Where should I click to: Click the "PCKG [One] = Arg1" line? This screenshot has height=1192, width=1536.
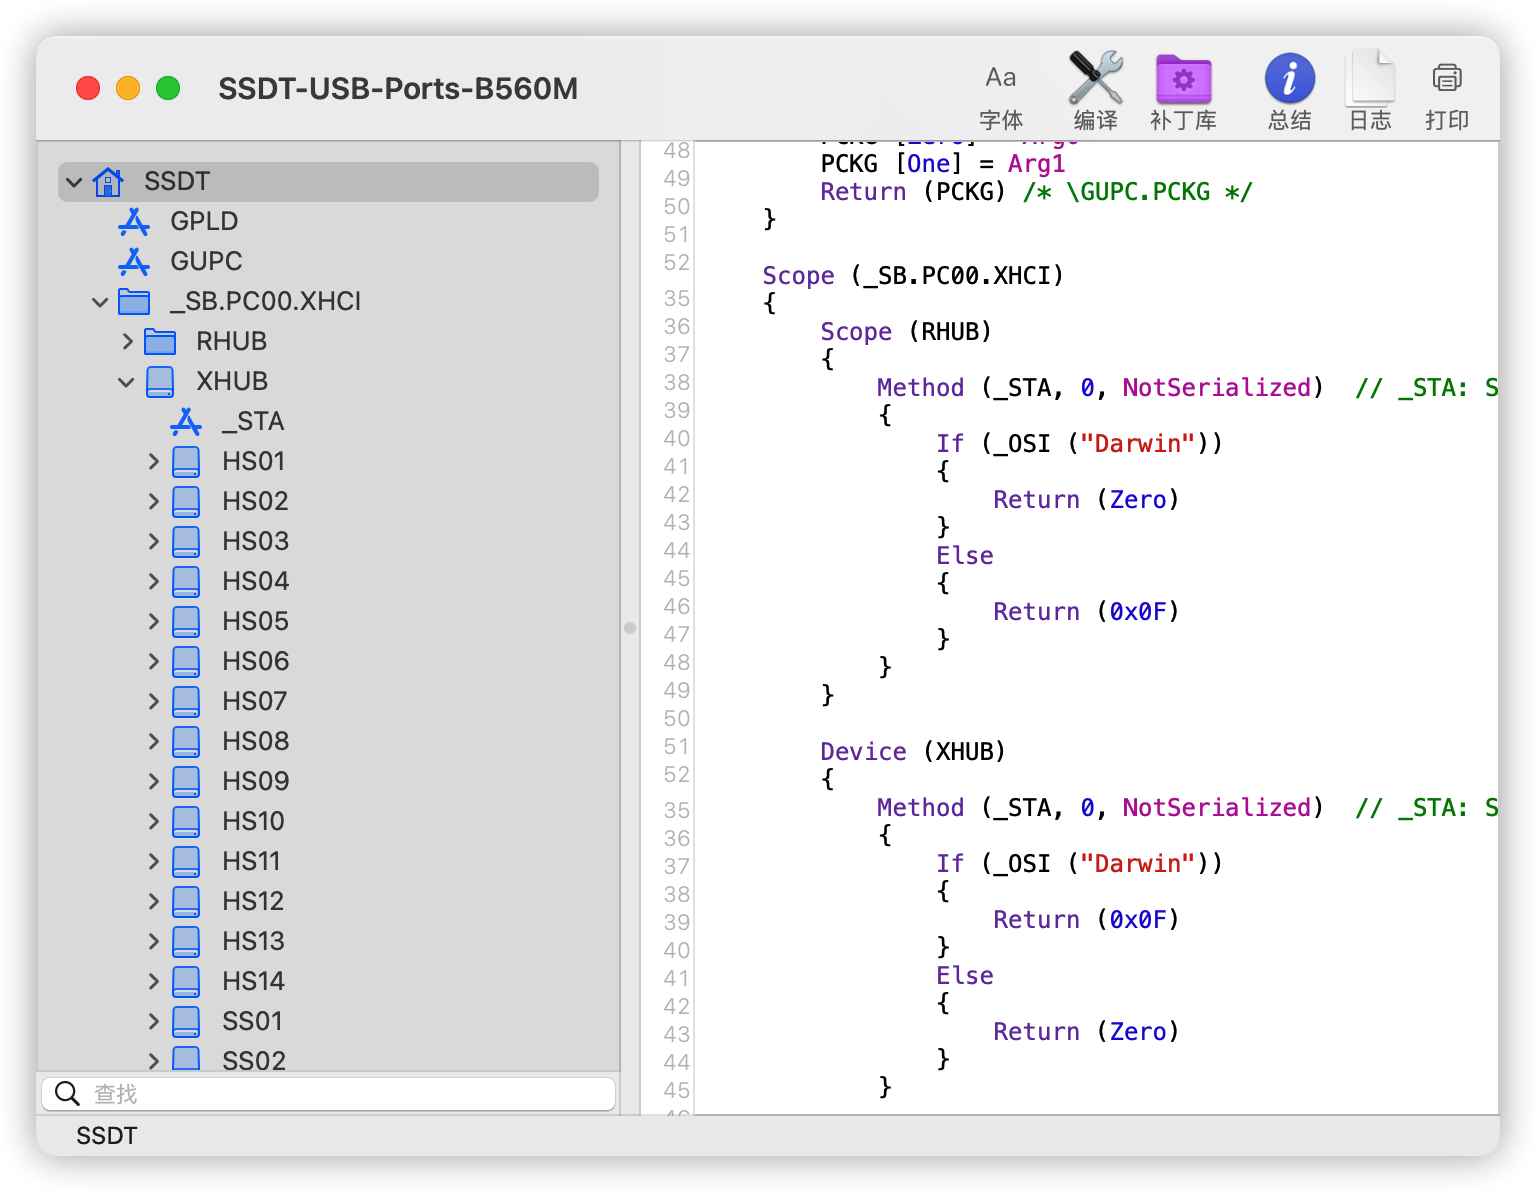point(943,163)
